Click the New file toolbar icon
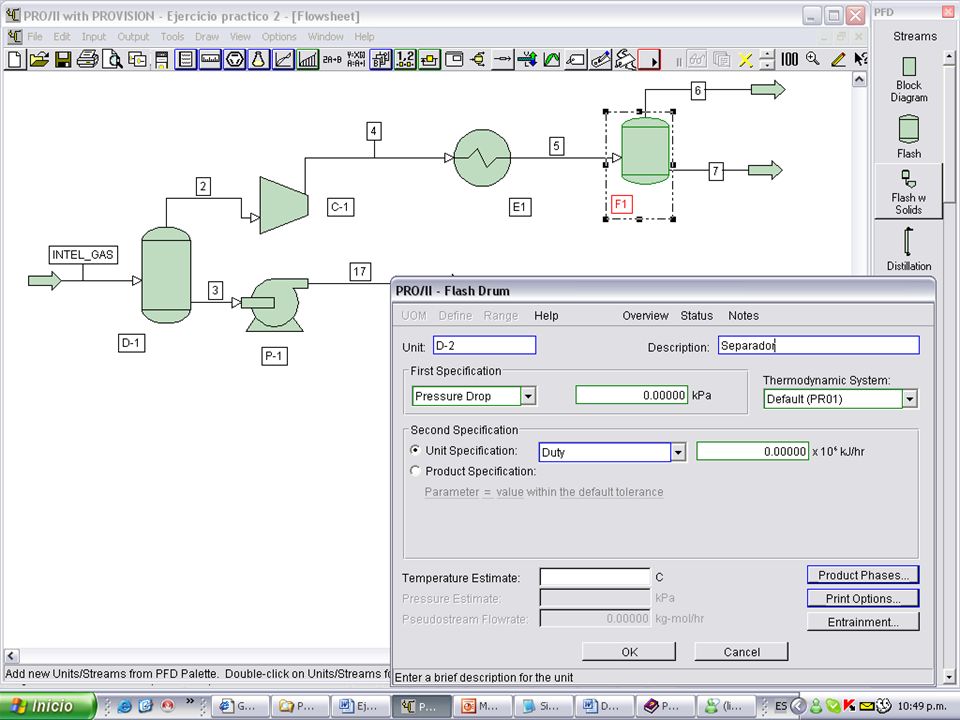The image size is (960, 720). point(15,59)
